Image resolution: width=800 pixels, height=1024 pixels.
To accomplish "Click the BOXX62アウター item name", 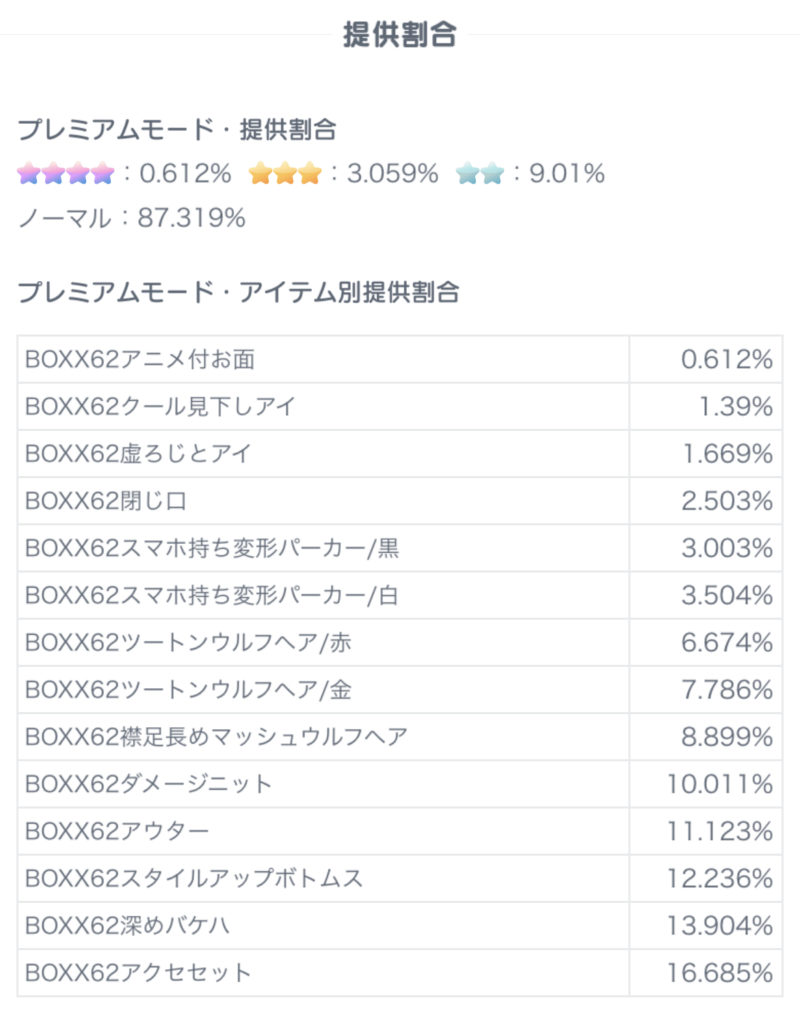I will tap(117, 831).
